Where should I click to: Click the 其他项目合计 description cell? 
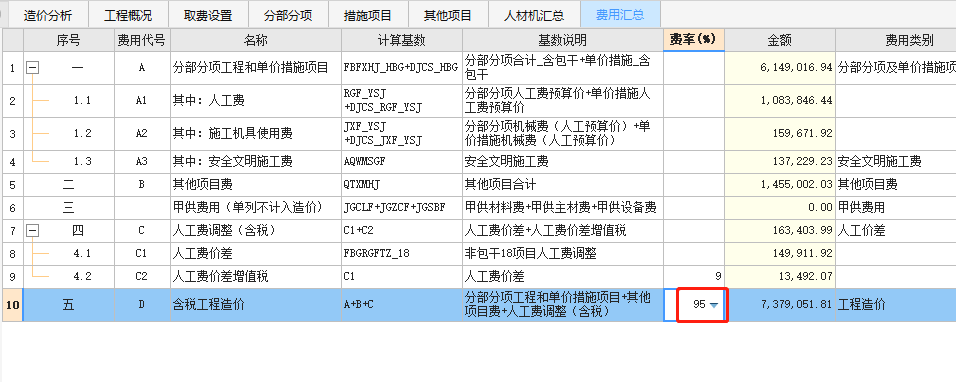[x=562, y=185]
